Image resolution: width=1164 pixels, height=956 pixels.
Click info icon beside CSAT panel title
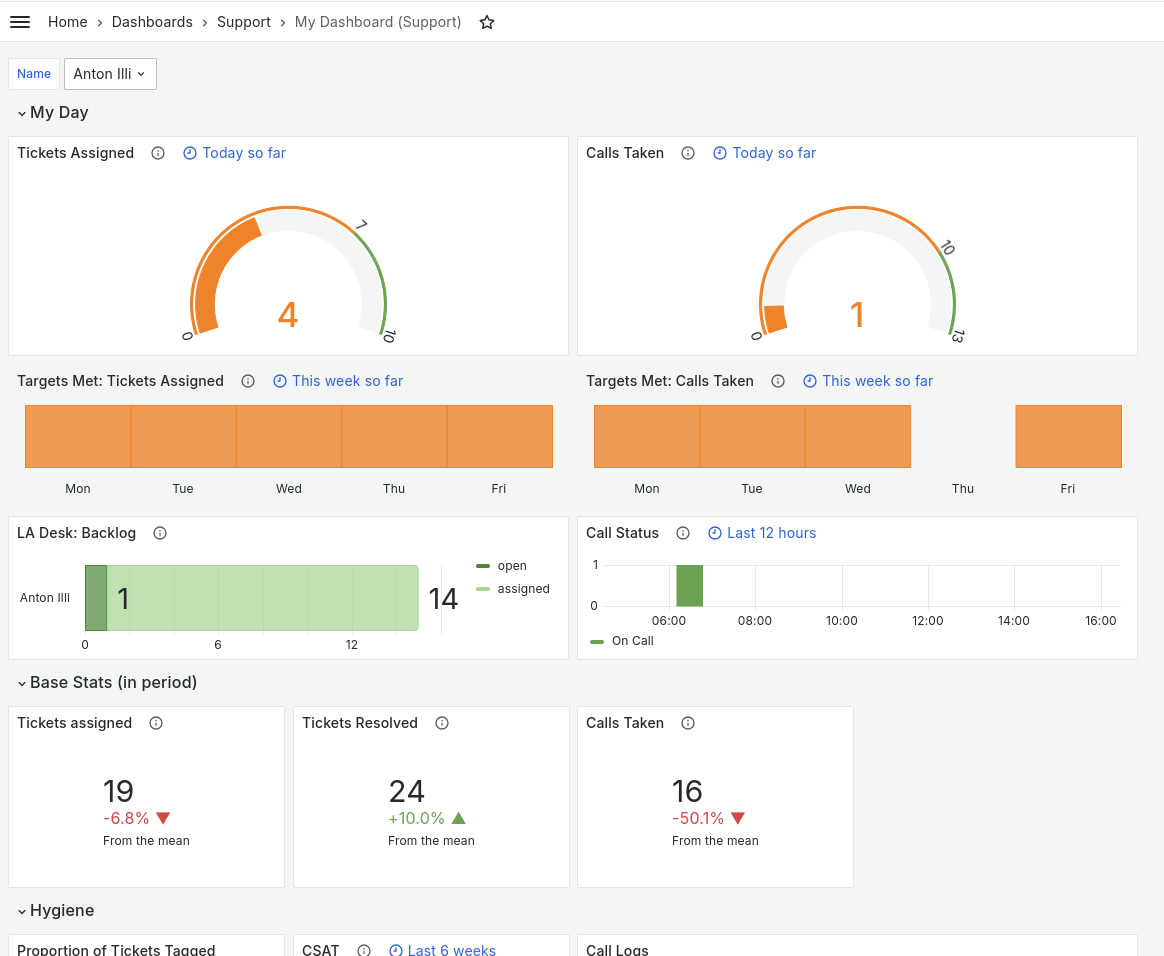point(364,950)
